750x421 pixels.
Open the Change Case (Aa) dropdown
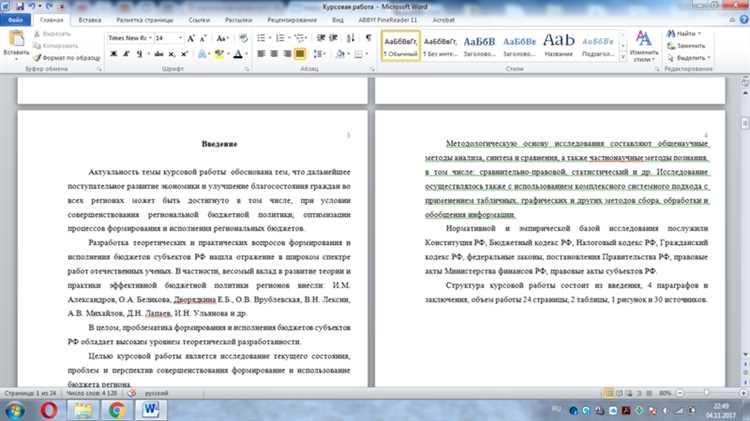click(222, 38)
